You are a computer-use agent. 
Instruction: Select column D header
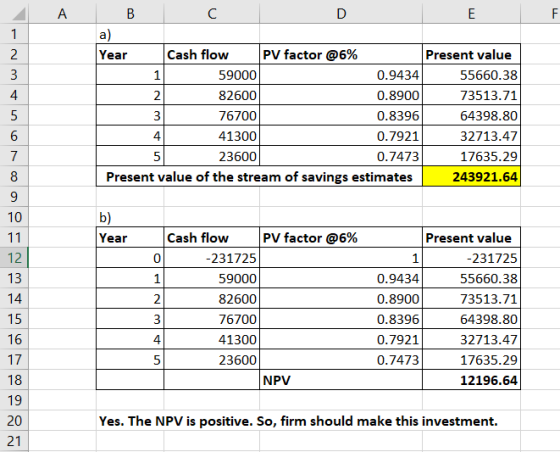pos(341,14)
